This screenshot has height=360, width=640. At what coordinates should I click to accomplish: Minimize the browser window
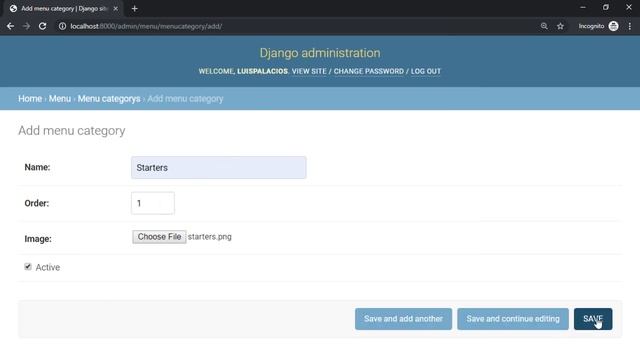point(583,7)
